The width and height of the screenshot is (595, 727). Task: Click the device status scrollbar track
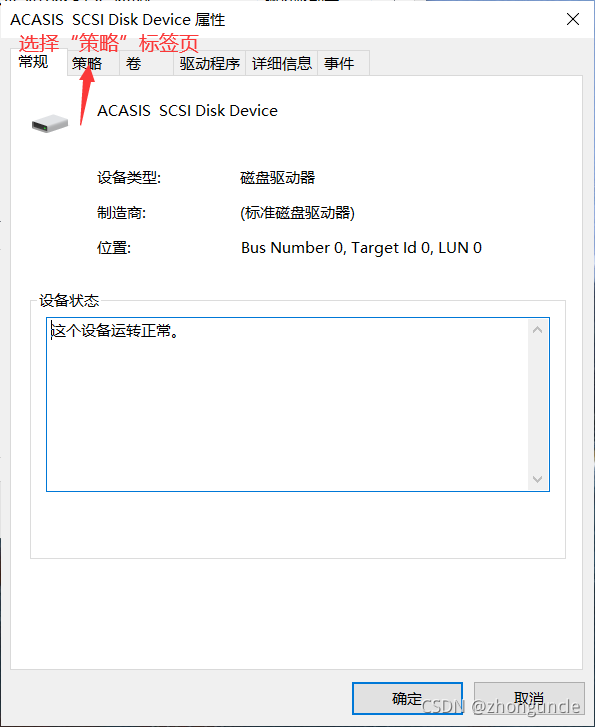click(537, 405)
